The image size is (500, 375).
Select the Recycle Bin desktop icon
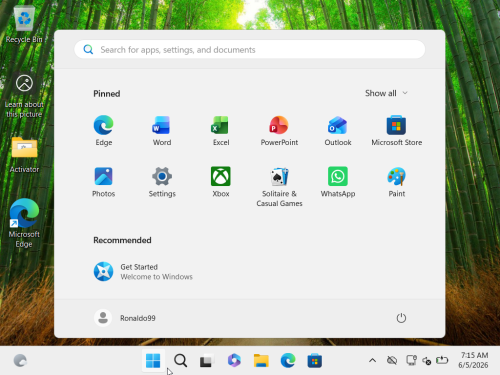point(24,25)
